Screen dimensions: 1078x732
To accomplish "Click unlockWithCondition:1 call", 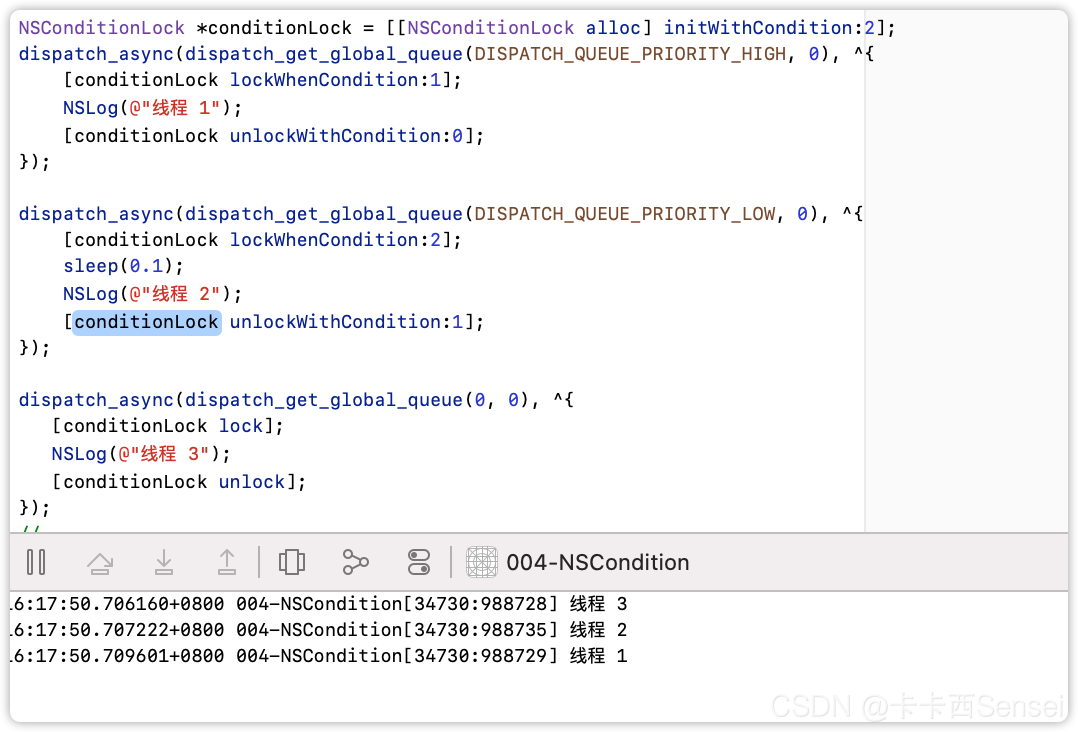I will click(346, 322).
